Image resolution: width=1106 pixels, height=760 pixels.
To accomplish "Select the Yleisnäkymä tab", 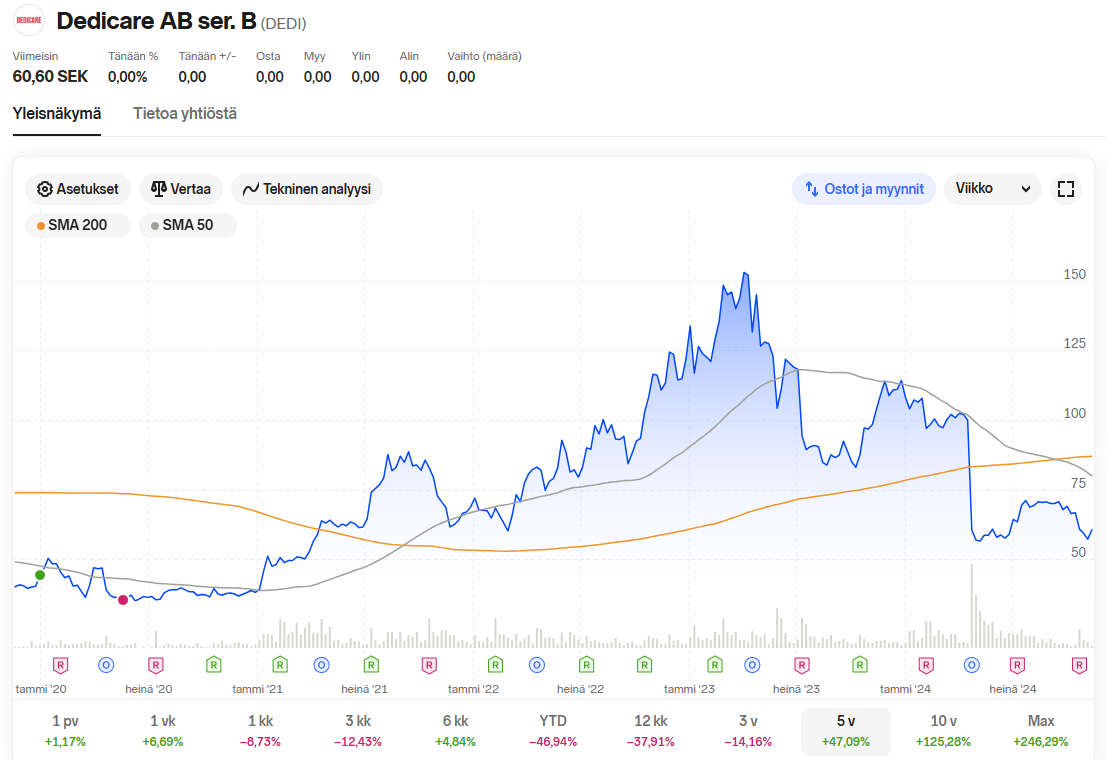I will (x=56, y=114).
